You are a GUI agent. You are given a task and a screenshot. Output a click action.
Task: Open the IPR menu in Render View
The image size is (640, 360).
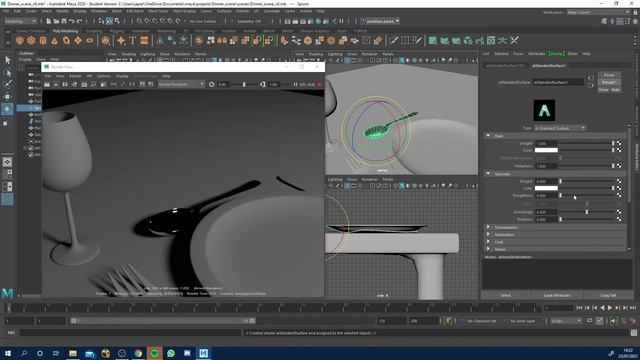point(89,76)
